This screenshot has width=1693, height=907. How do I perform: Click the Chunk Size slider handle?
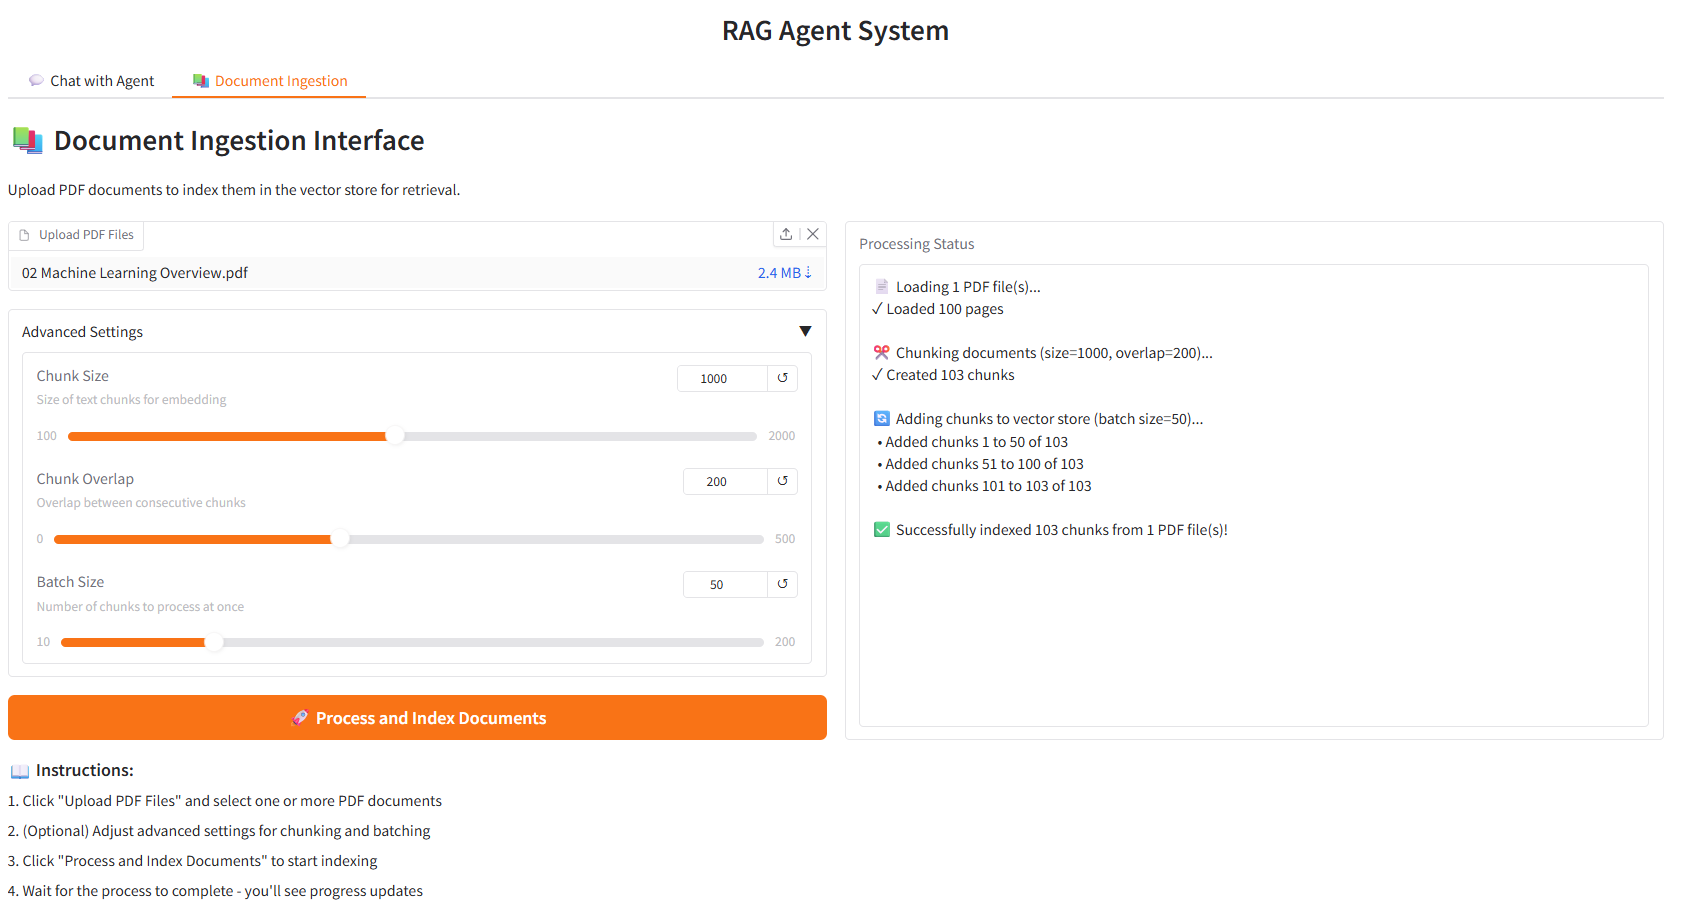395,436
